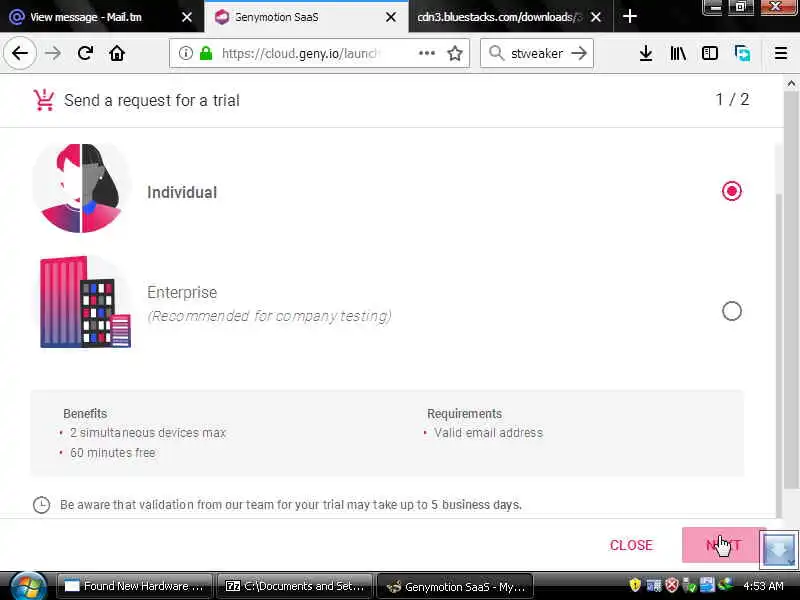Open Genymotion SaaS taskbar window

coord(455,586)
